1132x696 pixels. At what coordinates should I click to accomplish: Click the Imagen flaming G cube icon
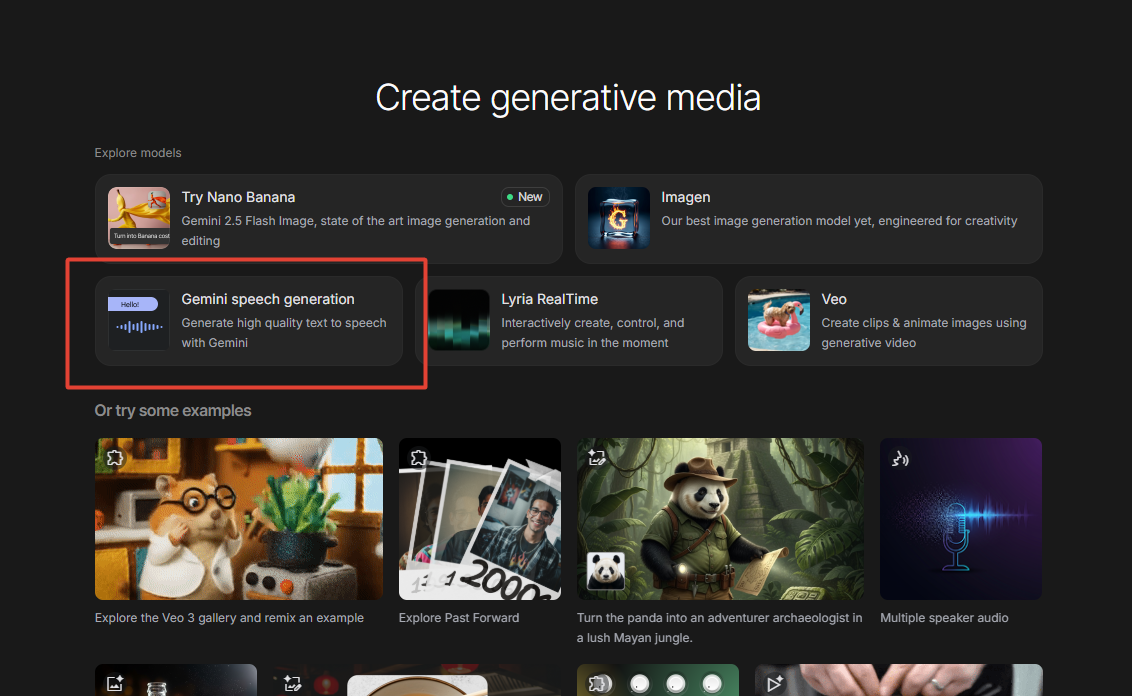tap(619, 218)
